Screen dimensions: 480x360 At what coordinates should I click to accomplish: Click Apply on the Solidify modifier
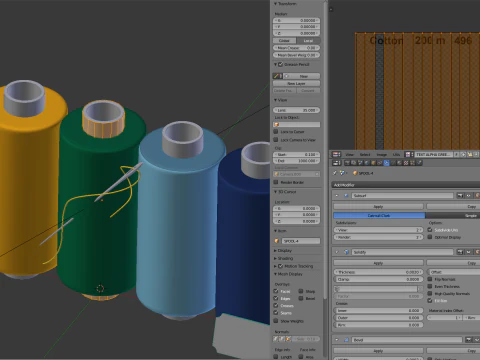pyautogui.click(x=378, y=263)
